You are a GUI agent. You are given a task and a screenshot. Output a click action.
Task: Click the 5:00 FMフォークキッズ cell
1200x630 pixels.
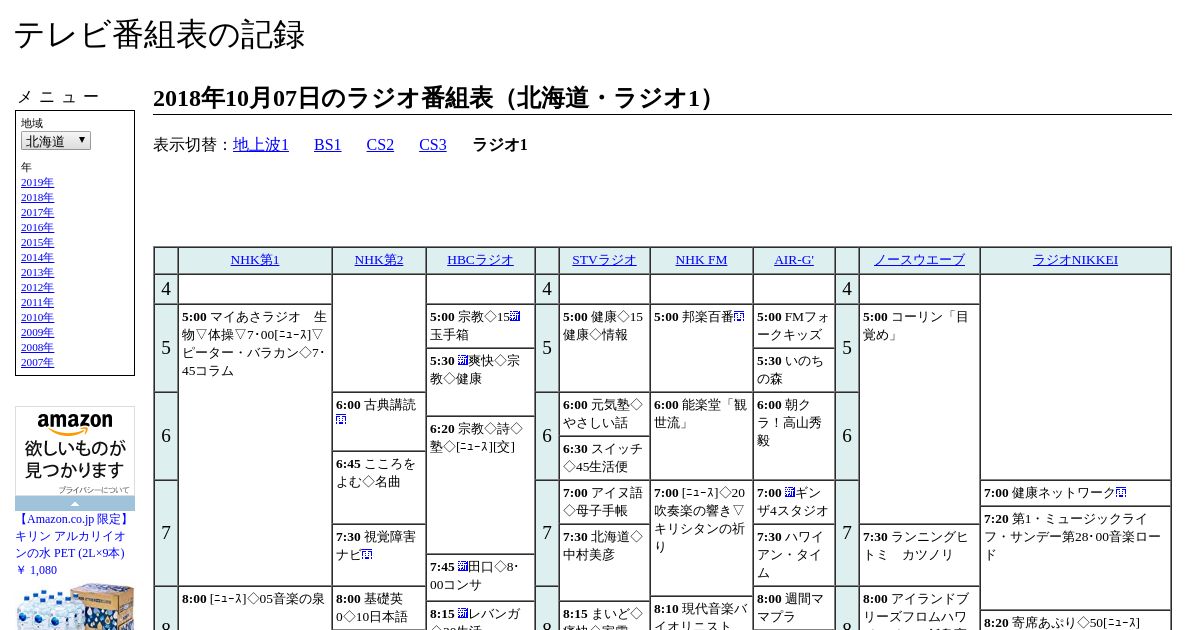tap(794, 326)
